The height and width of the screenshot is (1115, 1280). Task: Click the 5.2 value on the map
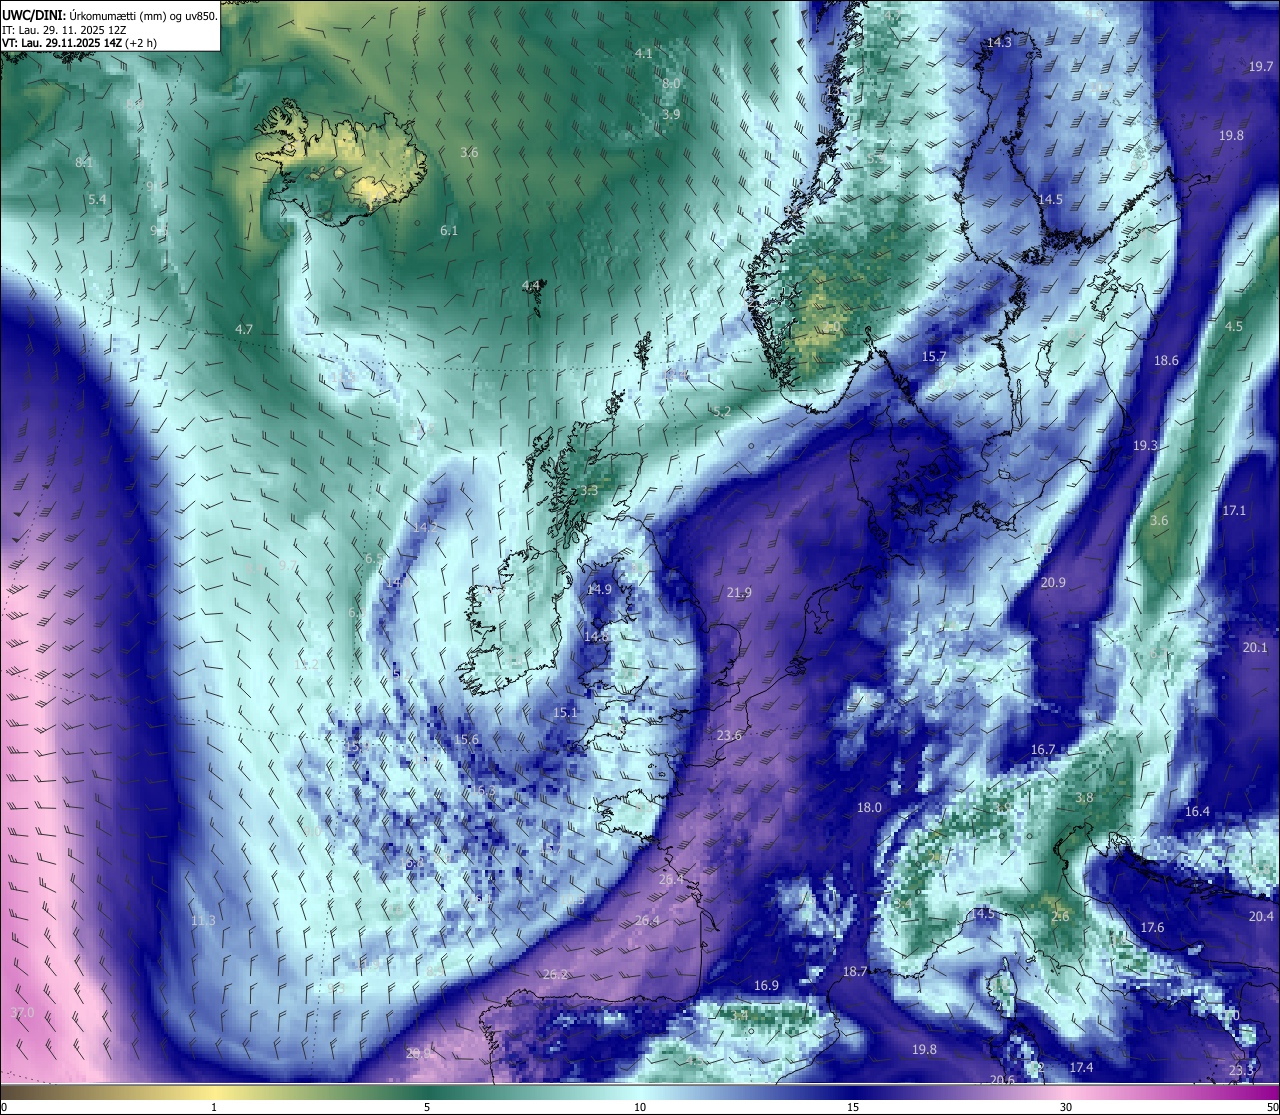pos(721,411)
